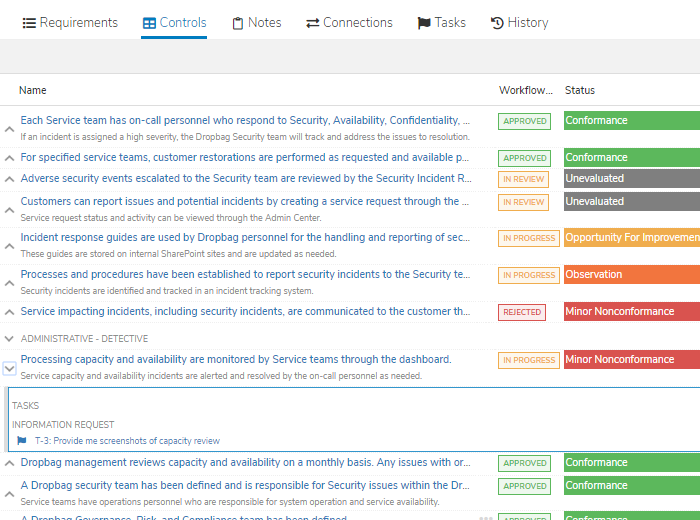This screenshot has width=700, height=520.
Task: Click the orange Observation status cell
Action: pyautogui.click(x=632, y=275)
